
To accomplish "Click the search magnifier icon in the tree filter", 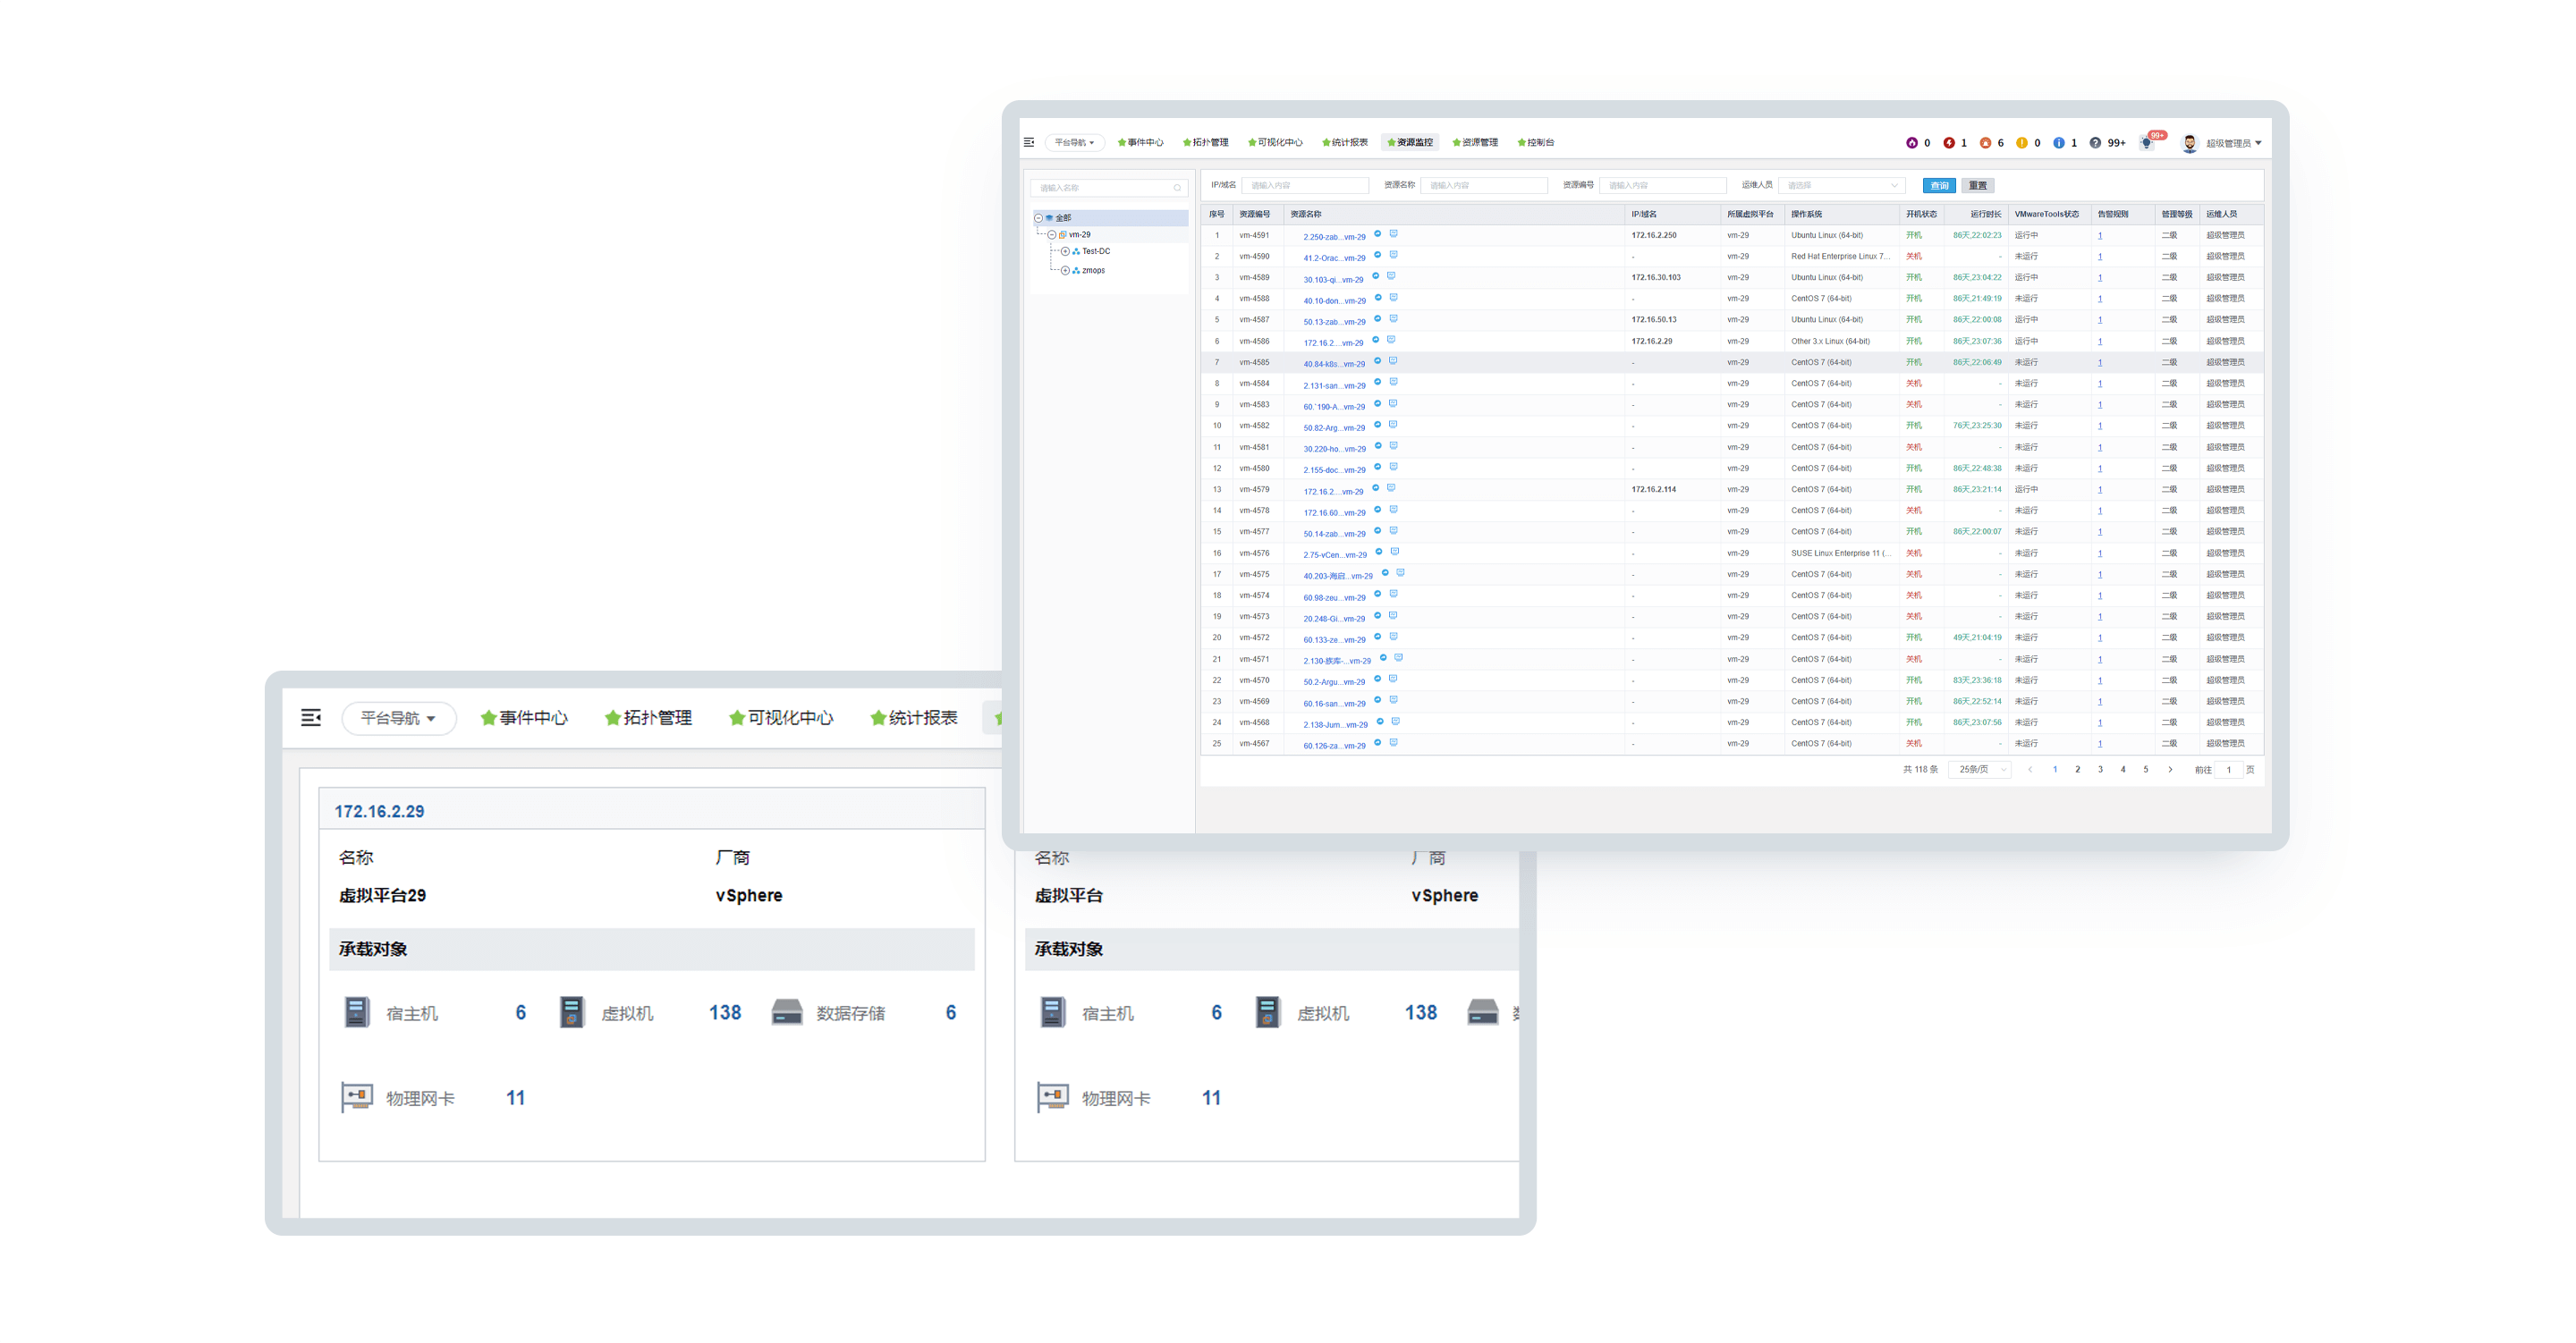I will point(1177,188).
